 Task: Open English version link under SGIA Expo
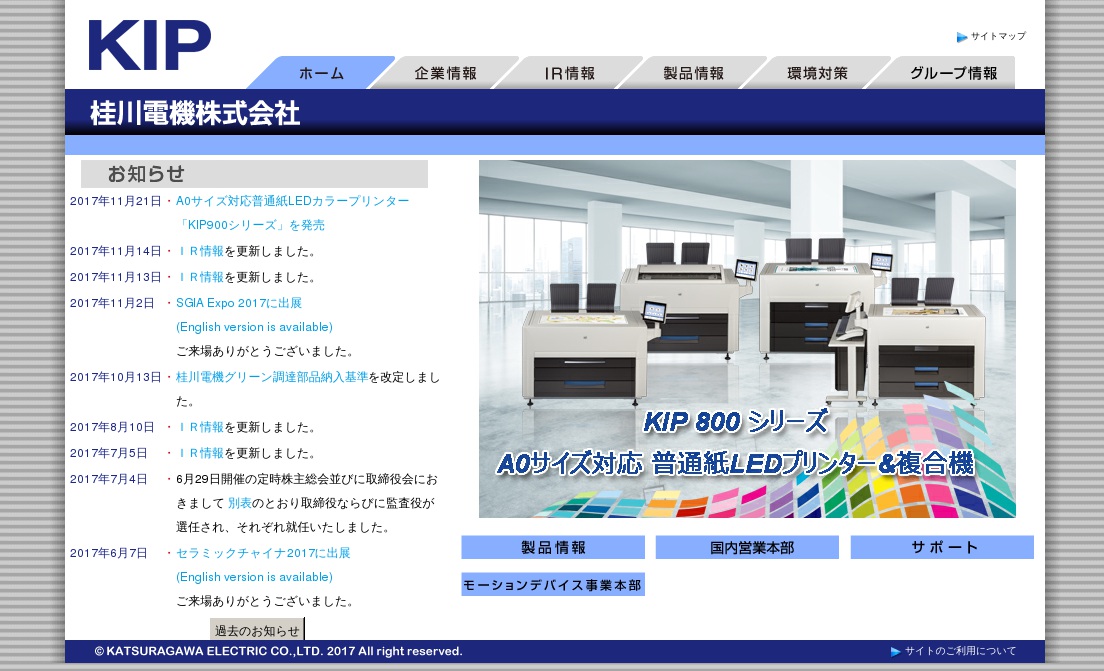254,327
